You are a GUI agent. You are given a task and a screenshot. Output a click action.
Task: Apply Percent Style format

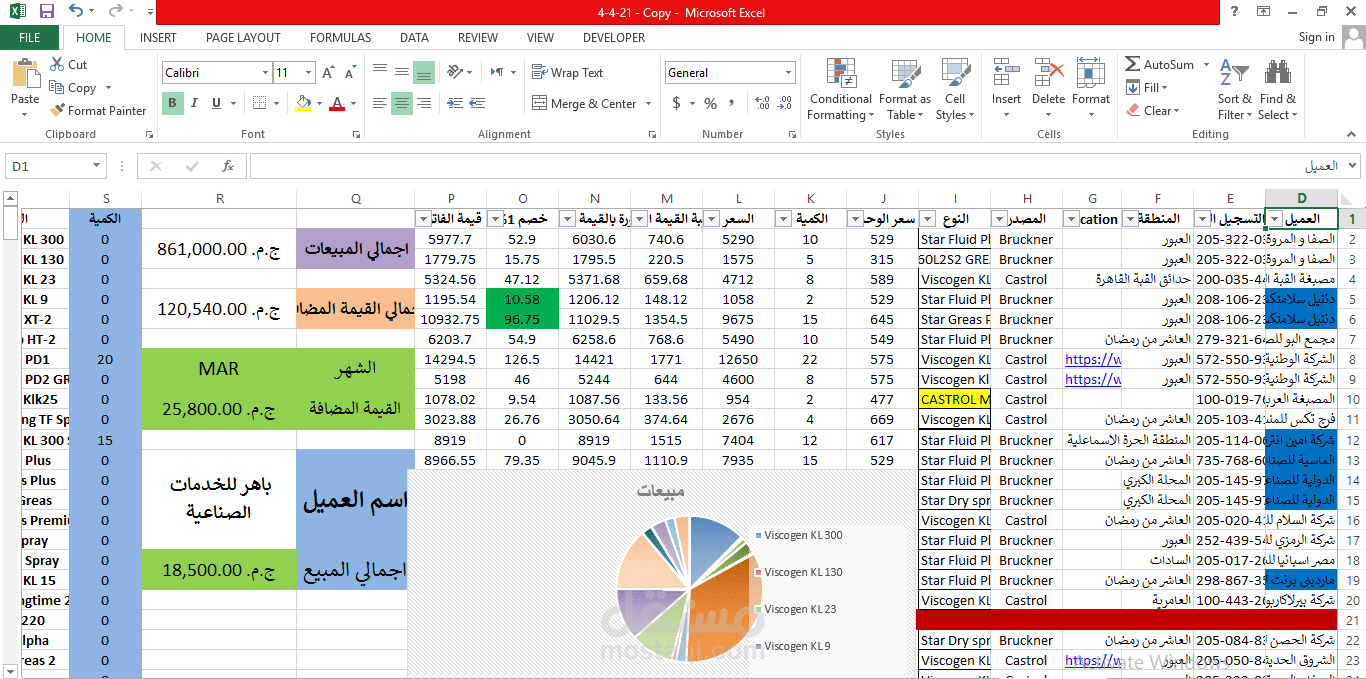[x=710, y=103]
